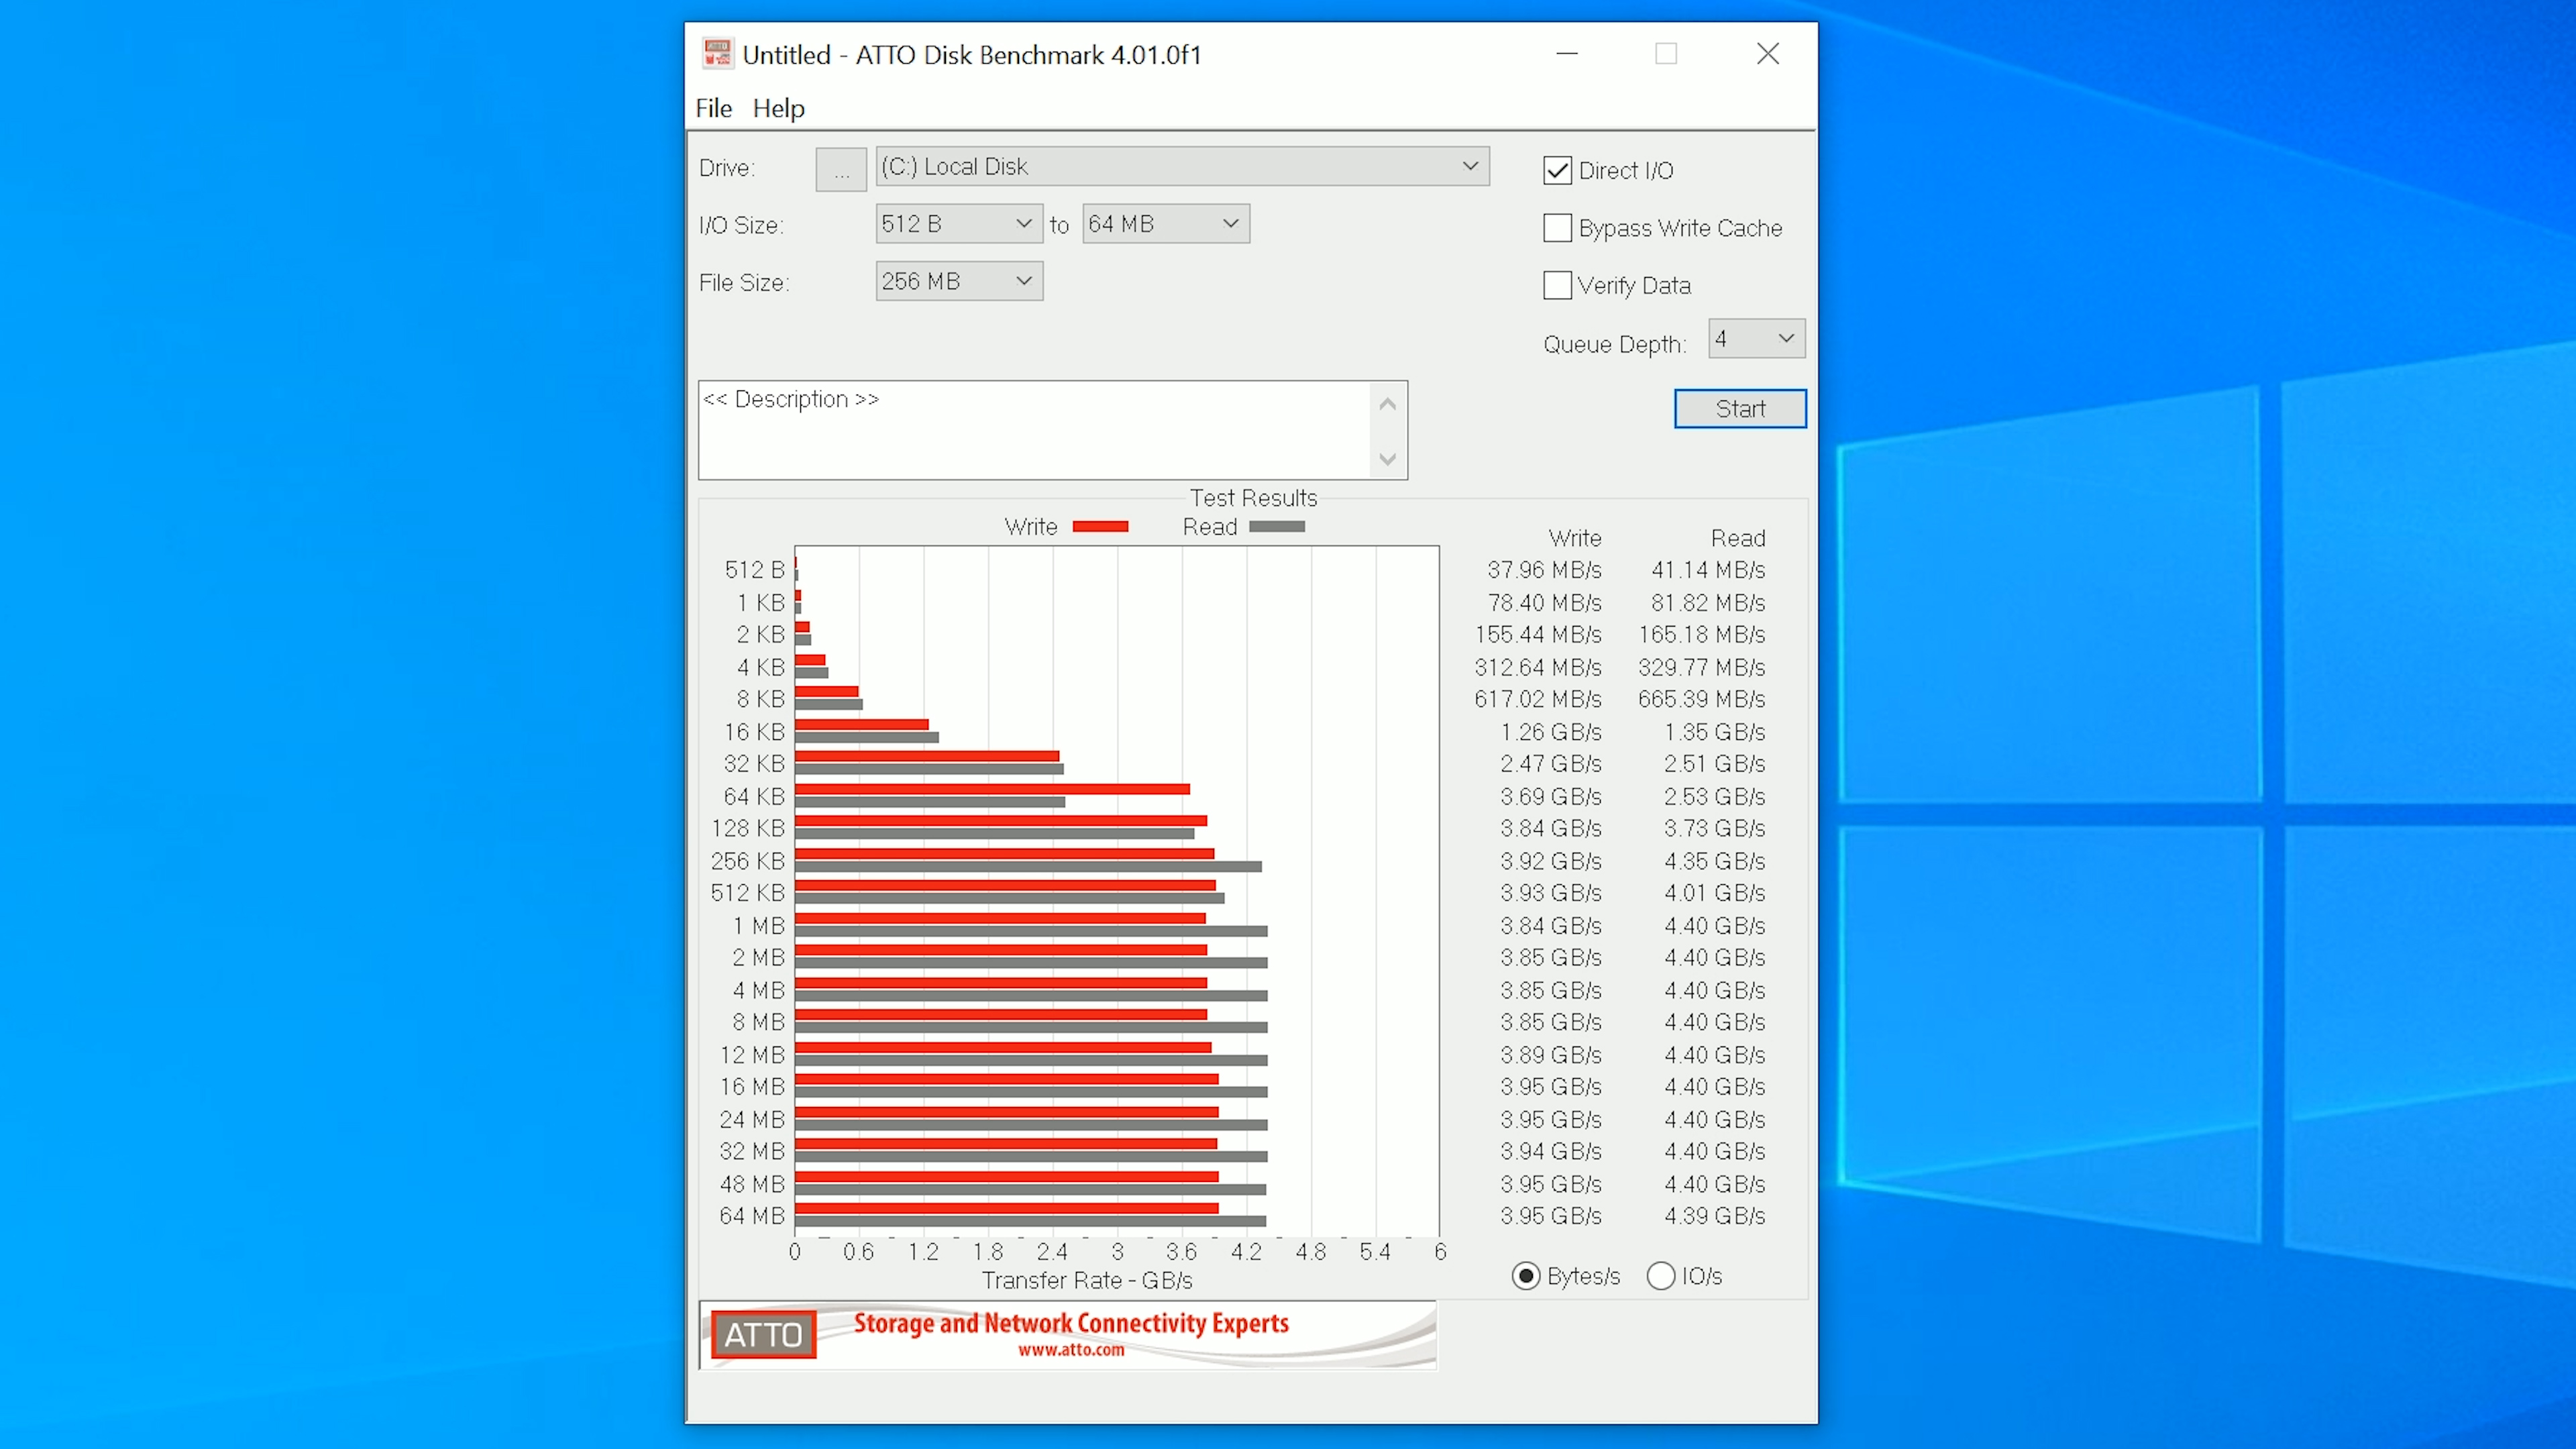The width and height of the screenshot is (2576, 1449).
Task: Click the 64 KB row label in chart
Action: 754,797
